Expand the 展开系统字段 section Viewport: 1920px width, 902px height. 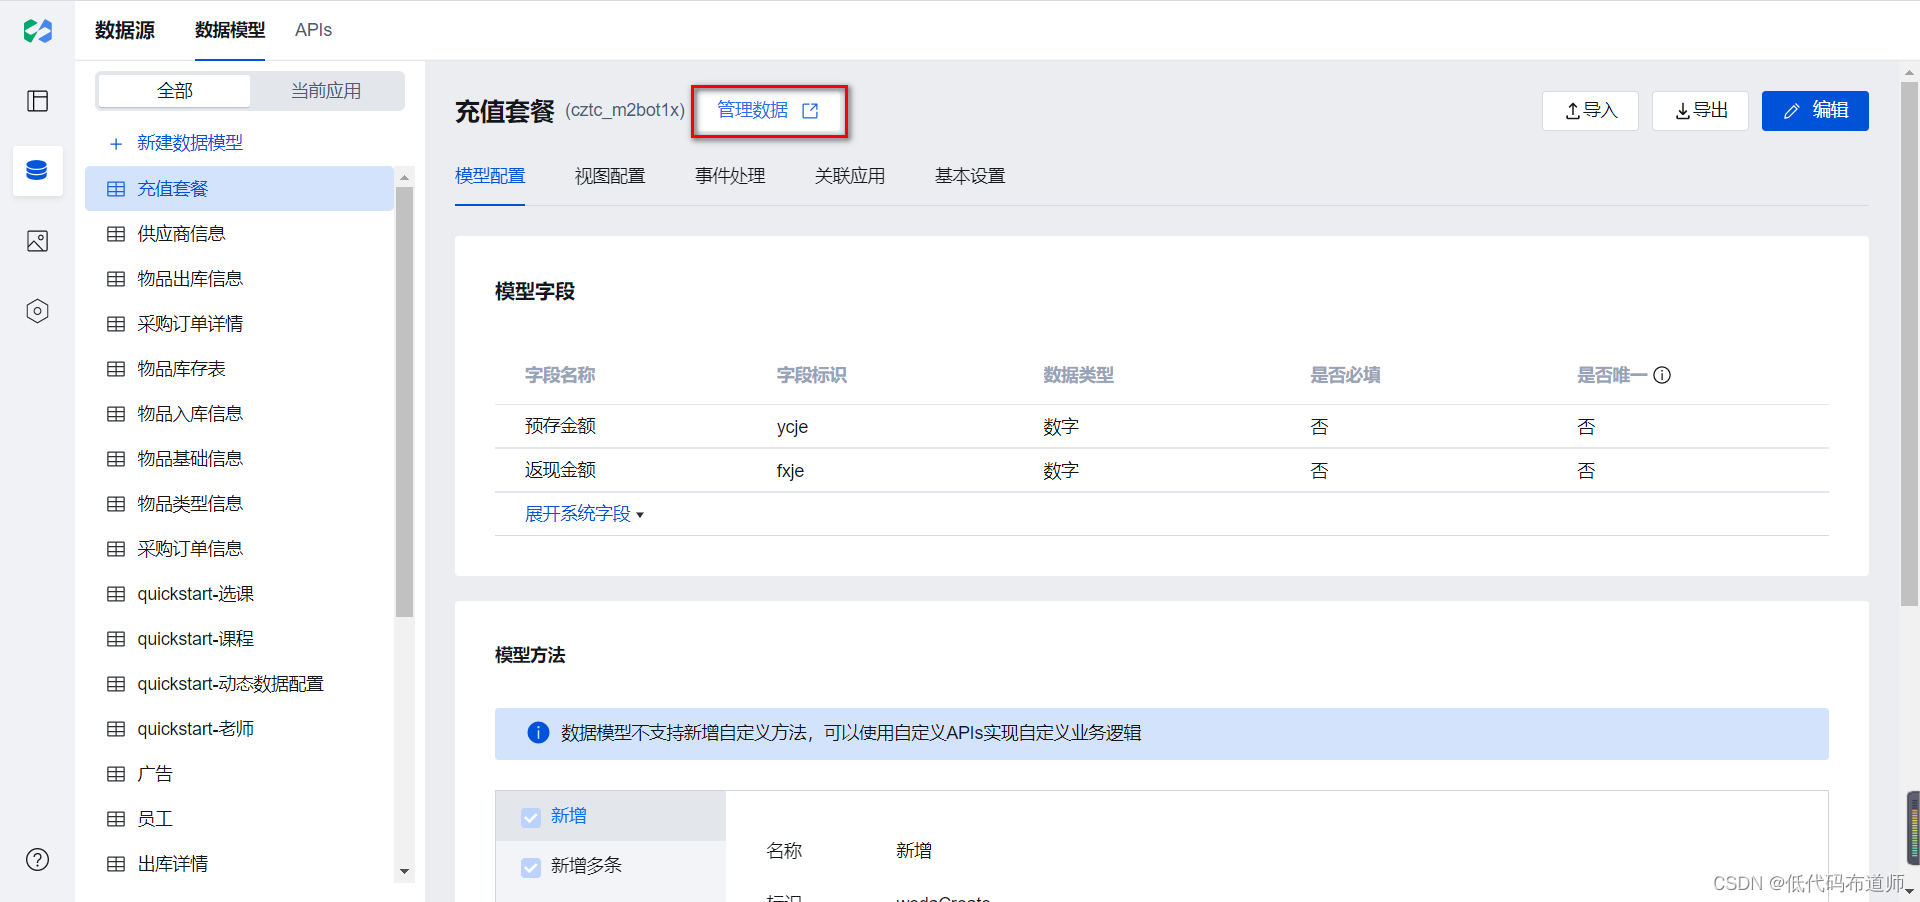coord(585,514)
